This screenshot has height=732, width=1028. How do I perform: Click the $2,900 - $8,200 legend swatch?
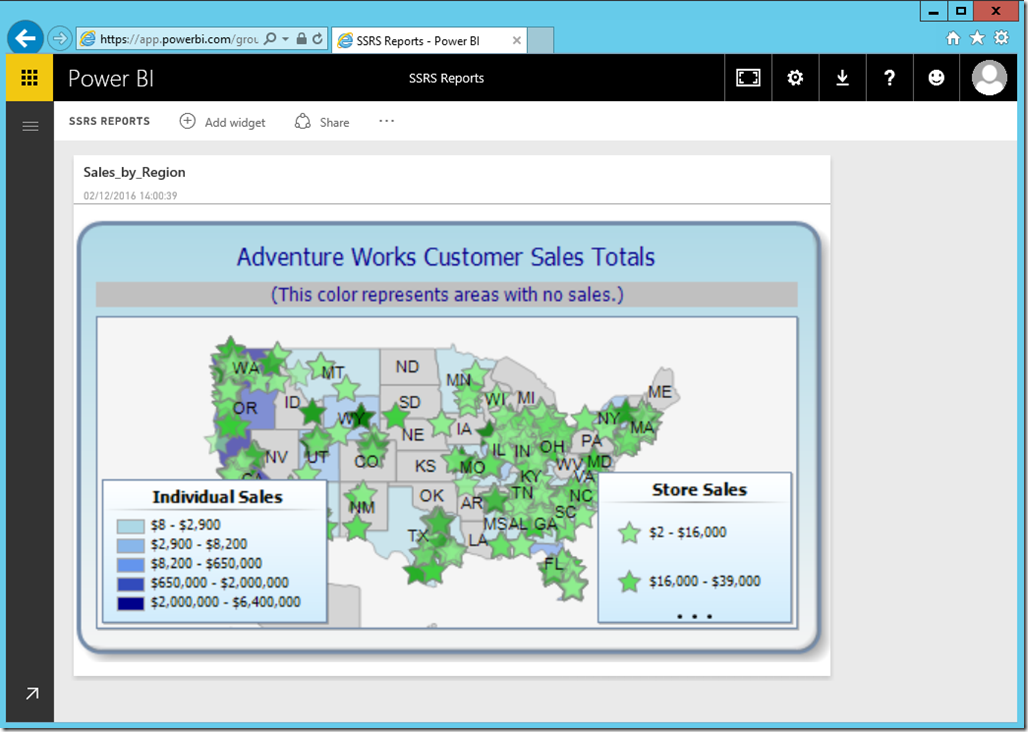[130, 545]
